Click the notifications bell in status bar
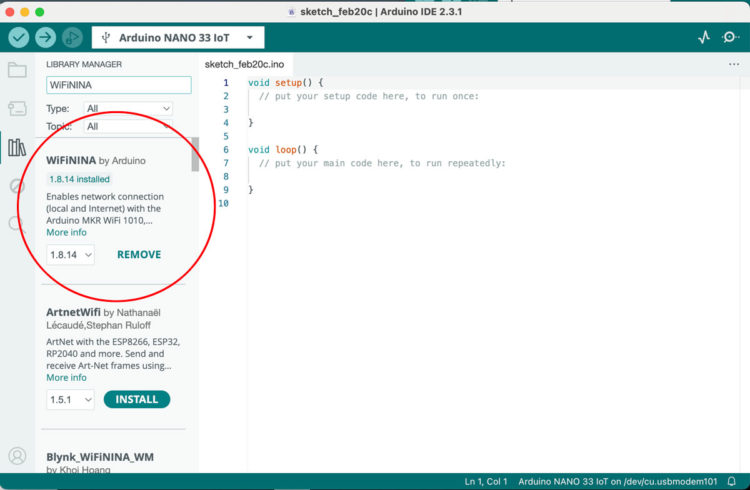Viewport: 750px width, 490px height. 732,481
